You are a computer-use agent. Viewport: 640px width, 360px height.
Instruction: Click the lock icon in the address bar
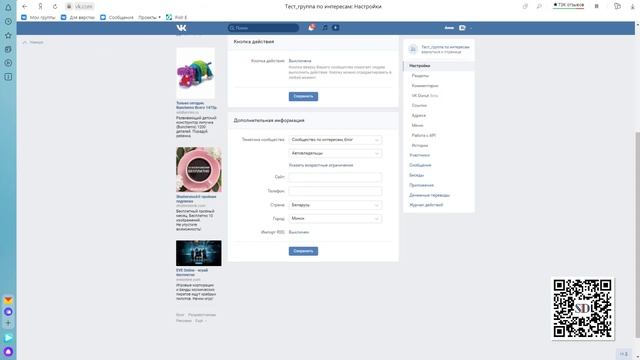[69, 7]
